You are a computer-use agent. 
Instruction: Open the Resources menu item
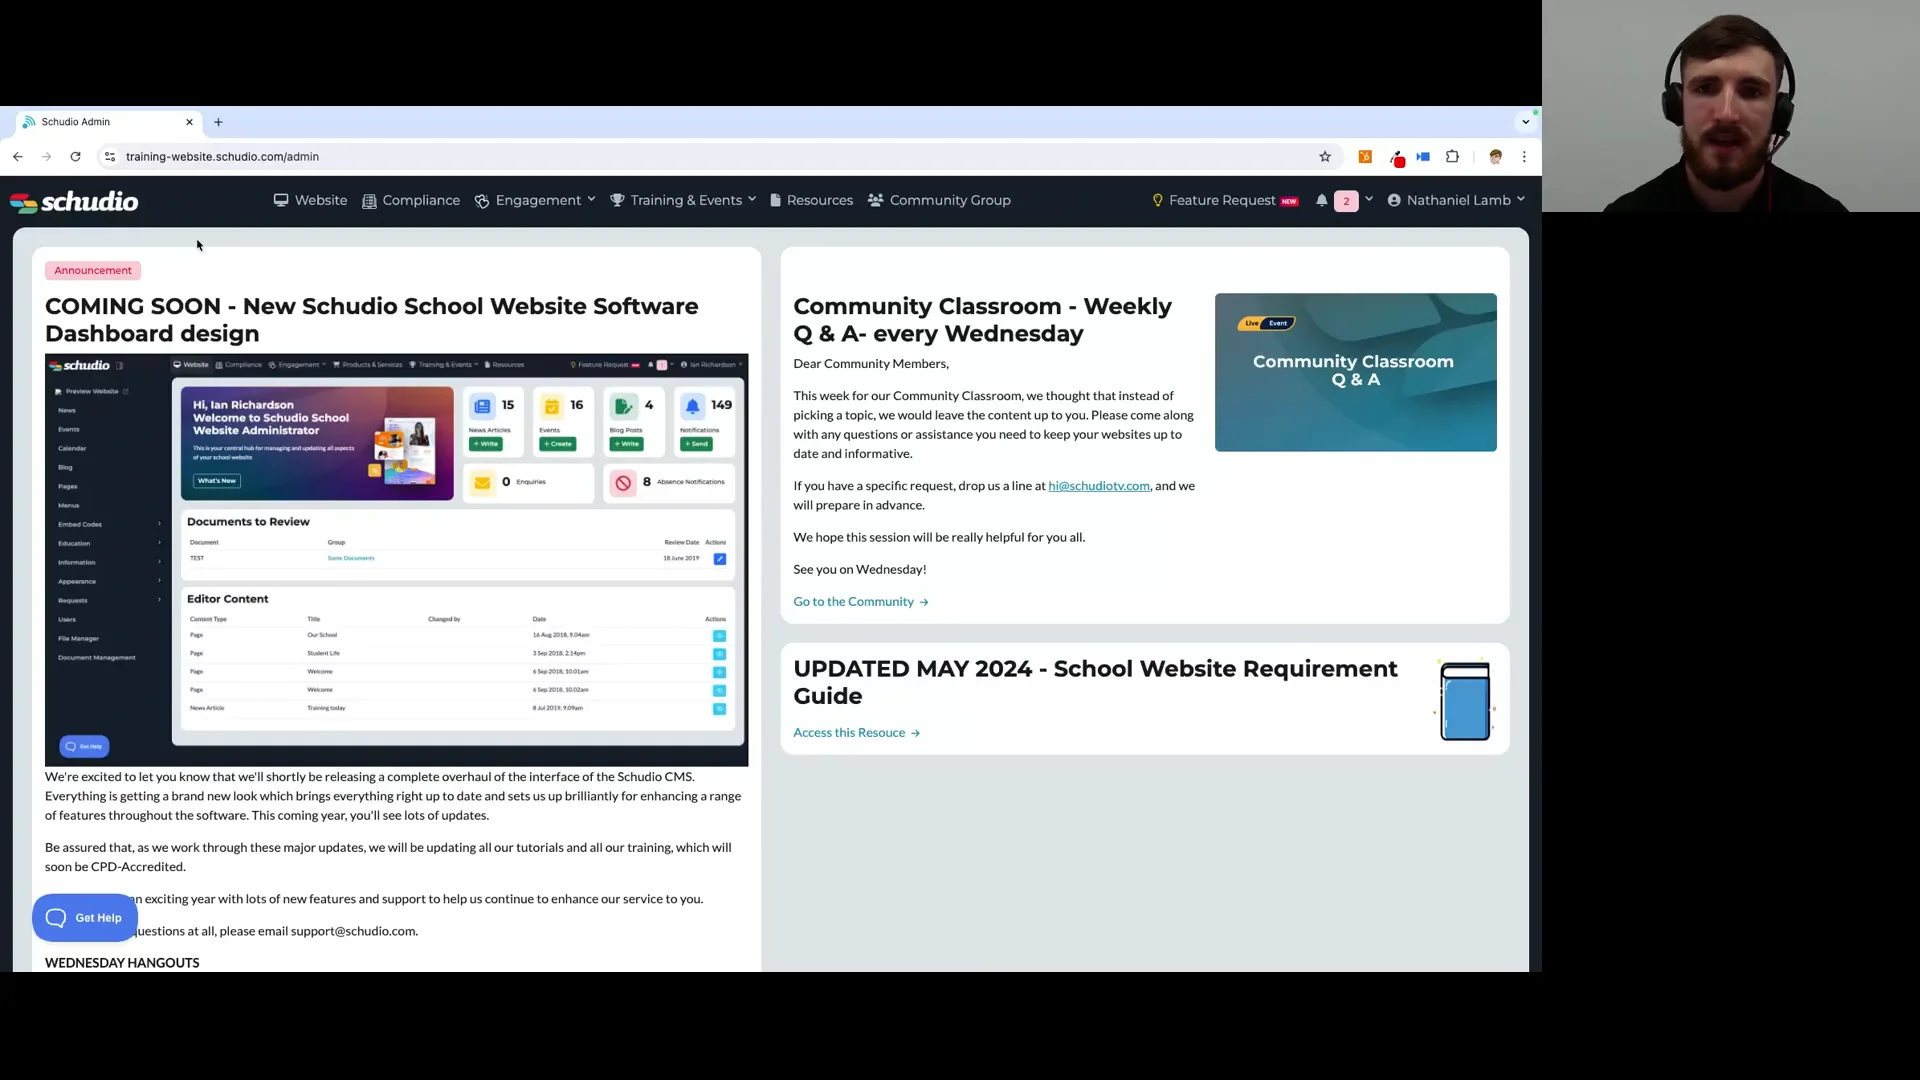[811, 201]
